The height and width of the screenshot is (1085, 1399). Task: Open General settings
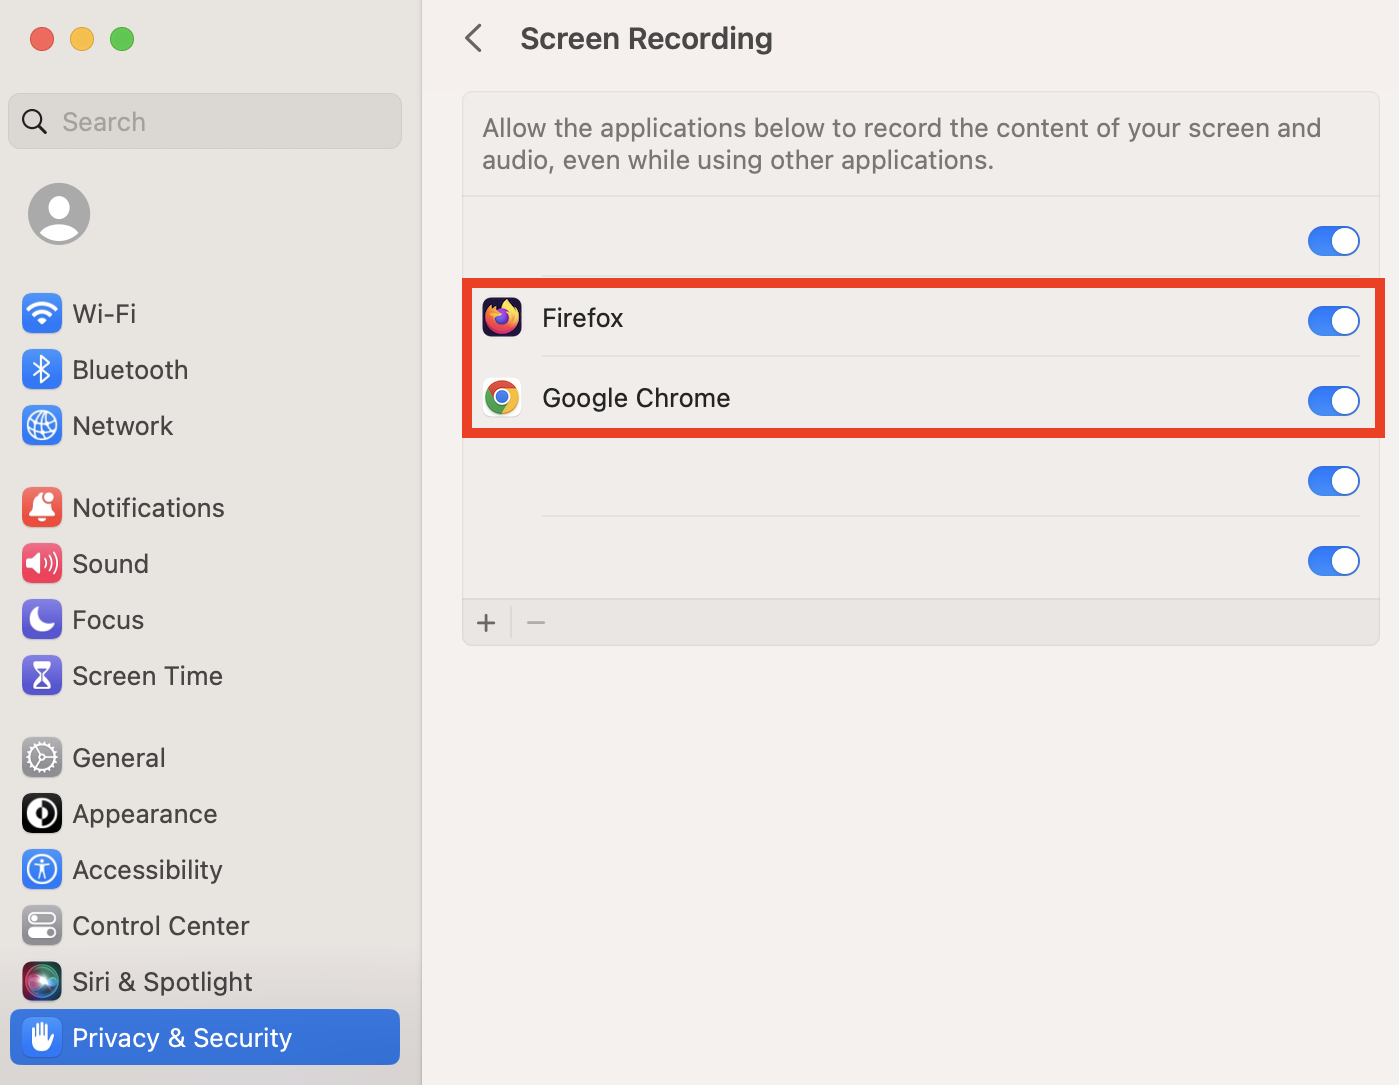coord(205,758)
